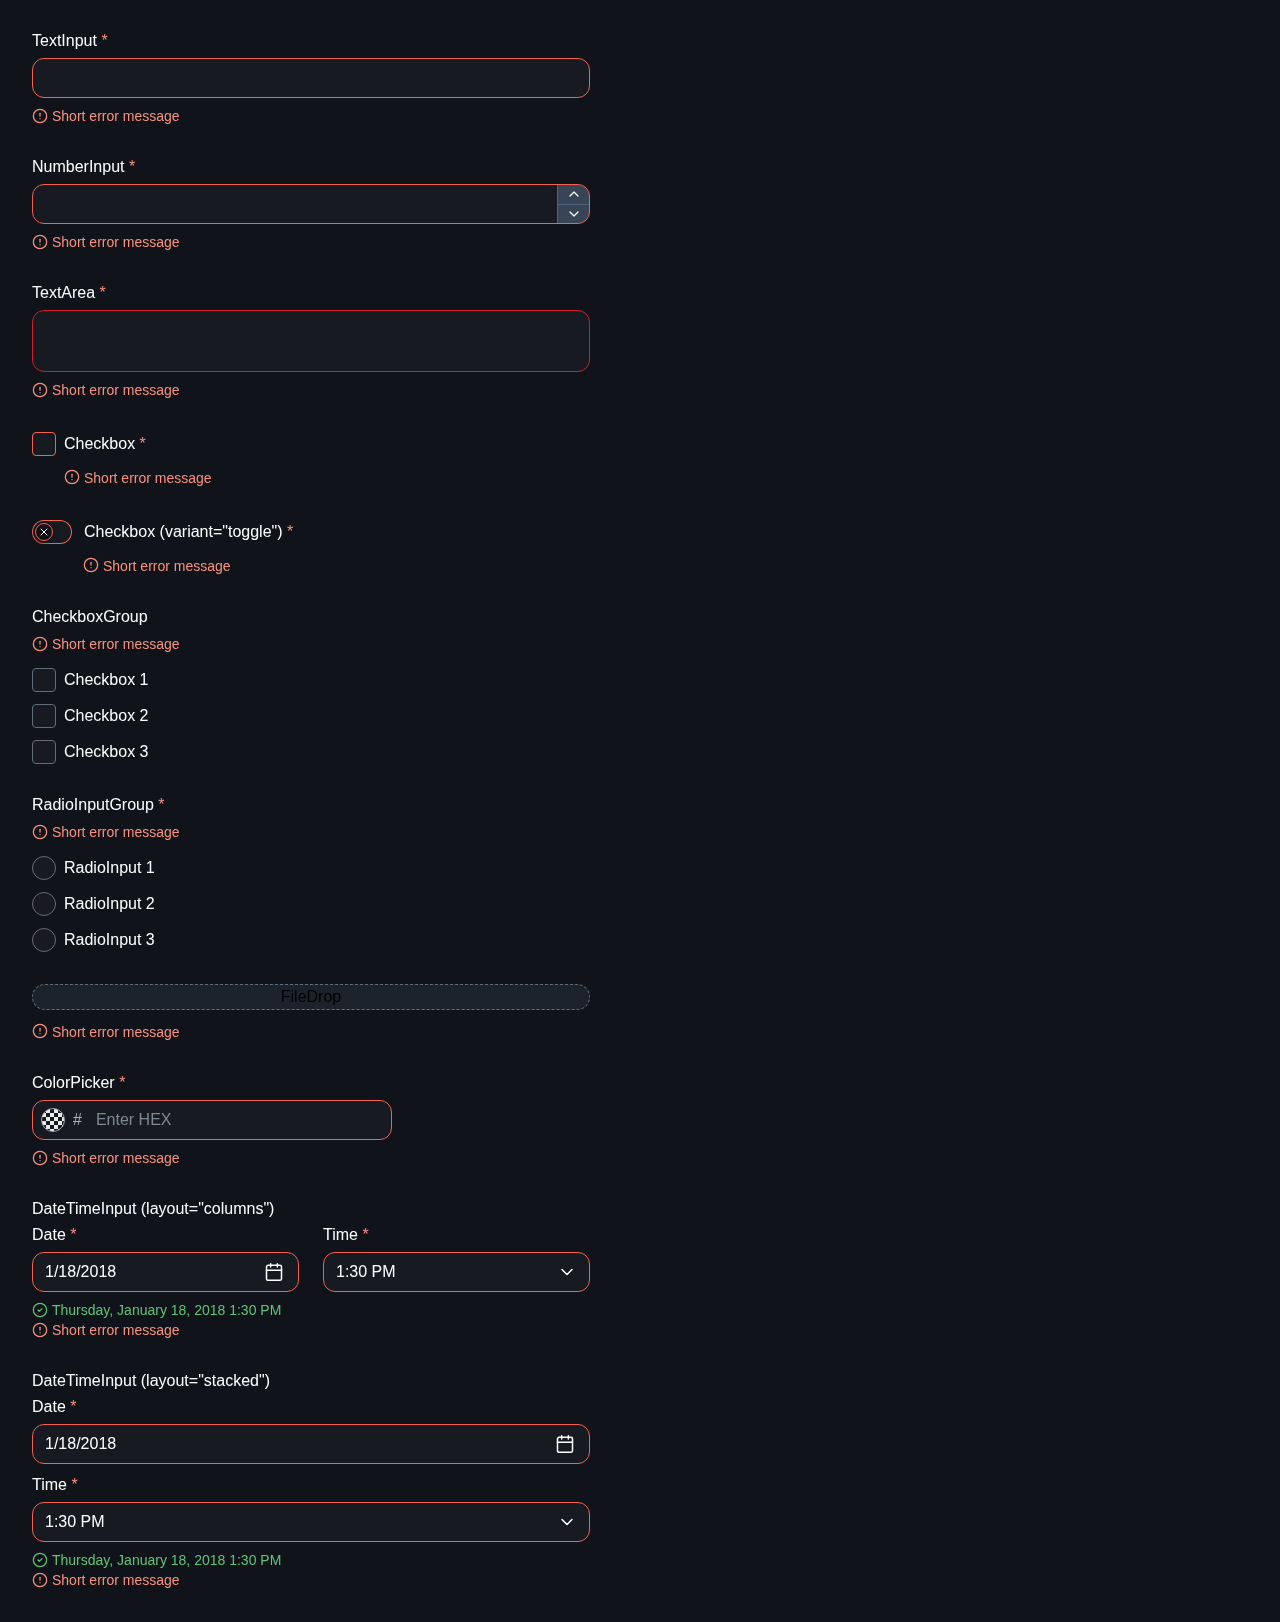Click the NumberInput decrement down arrow
Viewport: 1280px width, 1622px height.
click(573, 214)
